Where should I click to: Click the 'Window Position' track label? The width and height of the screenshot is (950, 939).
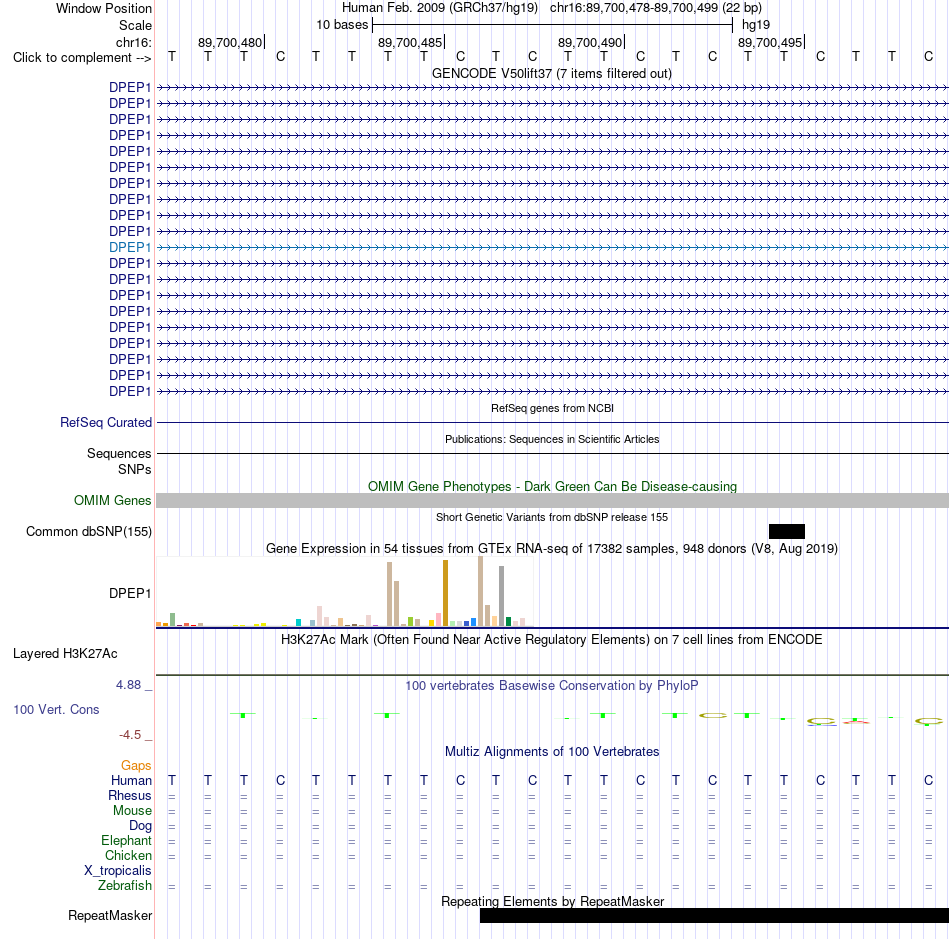point(104,8)
